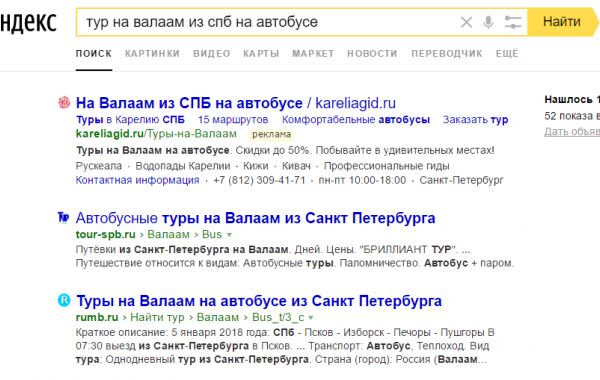The width and height of the screenshot is (600, 380).
Task: Click the Yandex logo
Action: [x=28, y=22]
